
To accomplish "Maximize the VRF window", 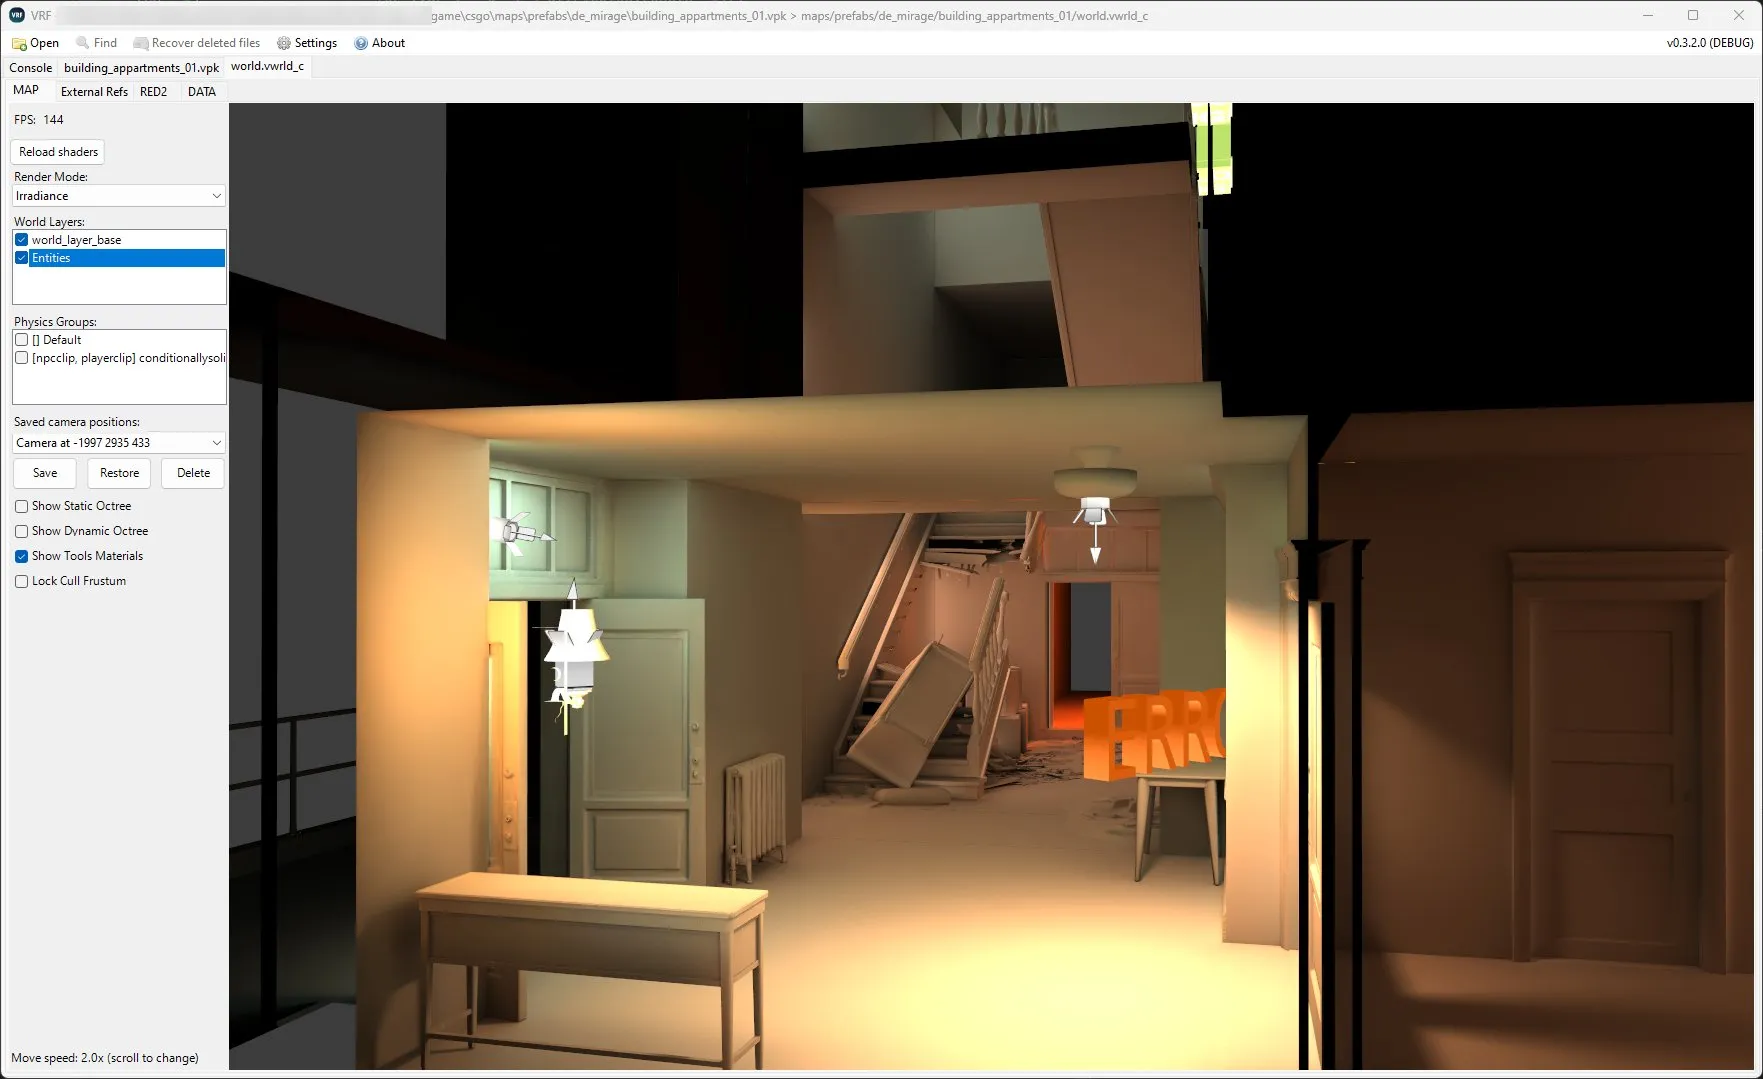I will tap(1693, 15).
